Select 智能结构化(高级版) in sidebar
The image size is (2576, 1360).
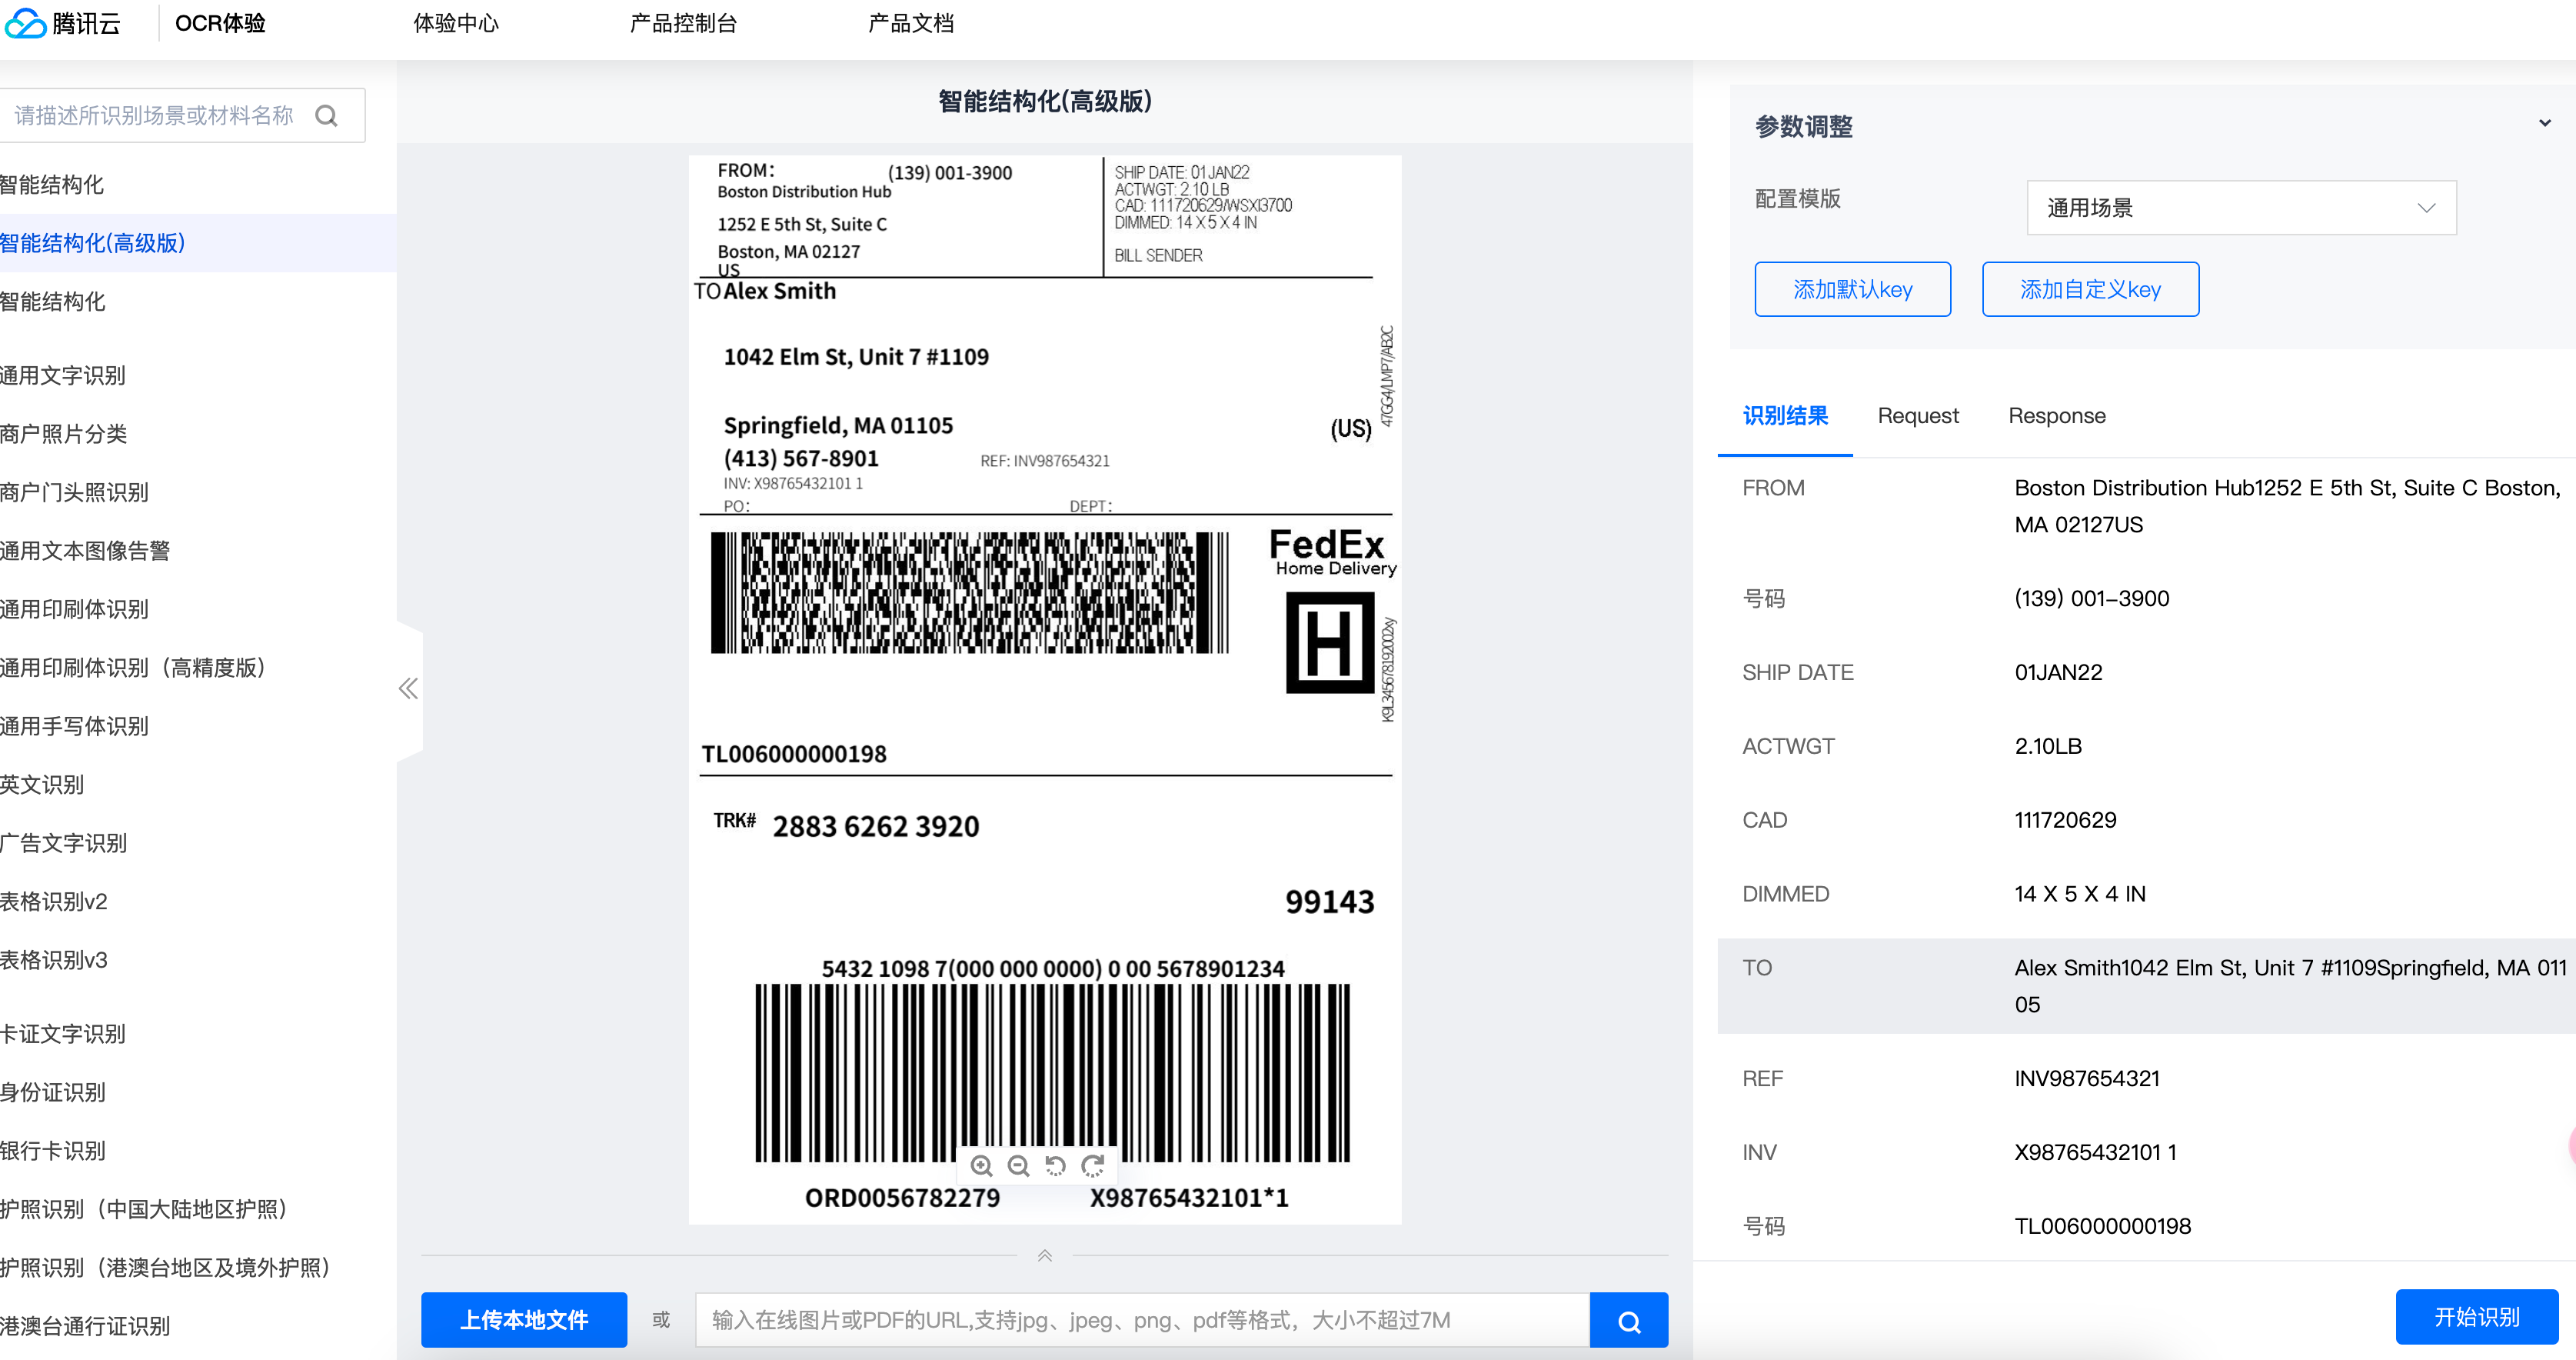[198, 243]
